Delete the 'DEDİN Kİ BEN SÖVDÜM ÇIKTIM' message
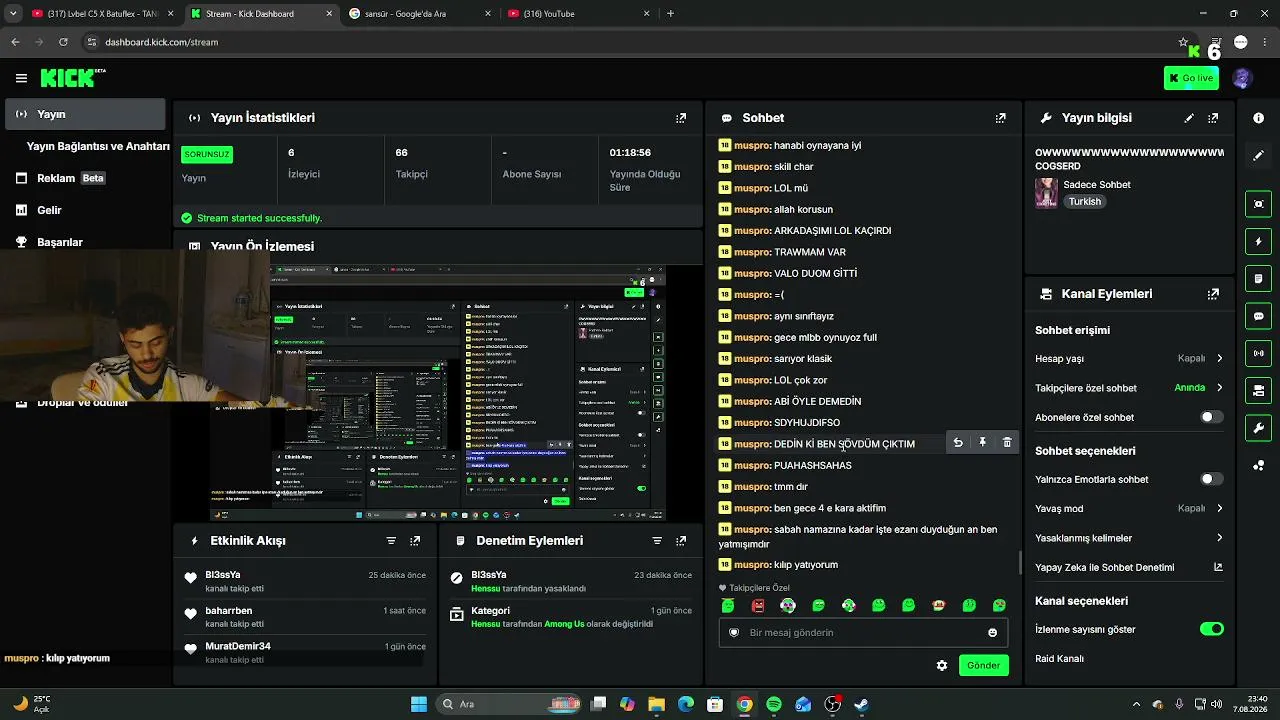This screenshot has width=1280, height=720. click(1007, 442)
